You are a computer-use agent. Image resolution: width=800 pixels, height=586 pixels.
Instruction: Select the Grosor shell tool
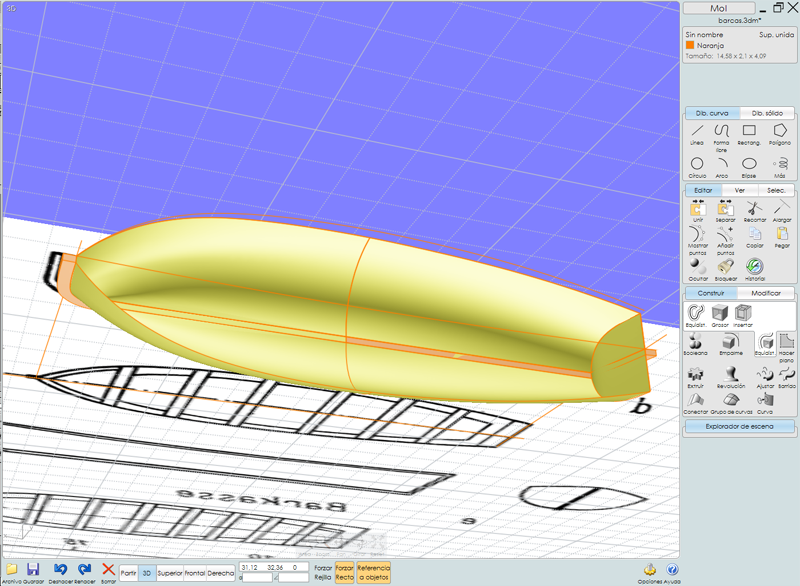[x=719, y=313]
